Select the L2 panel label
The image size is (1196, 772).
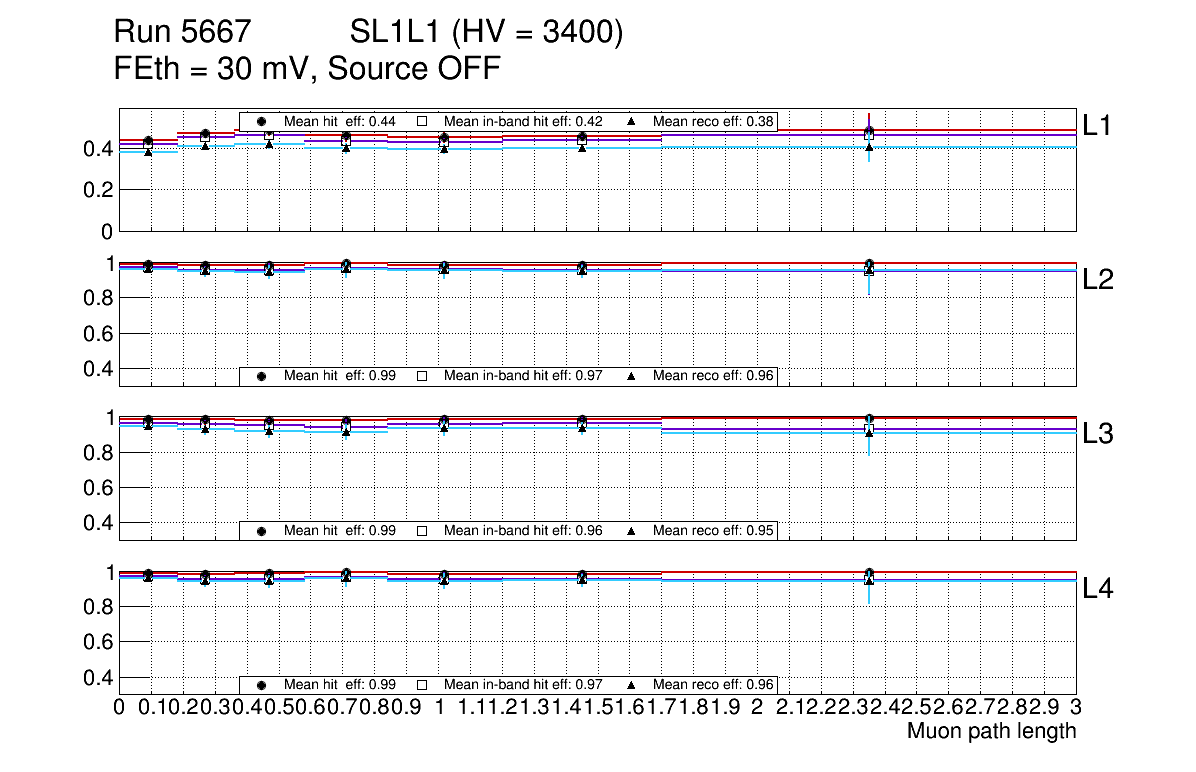[x=1098, y=280]
